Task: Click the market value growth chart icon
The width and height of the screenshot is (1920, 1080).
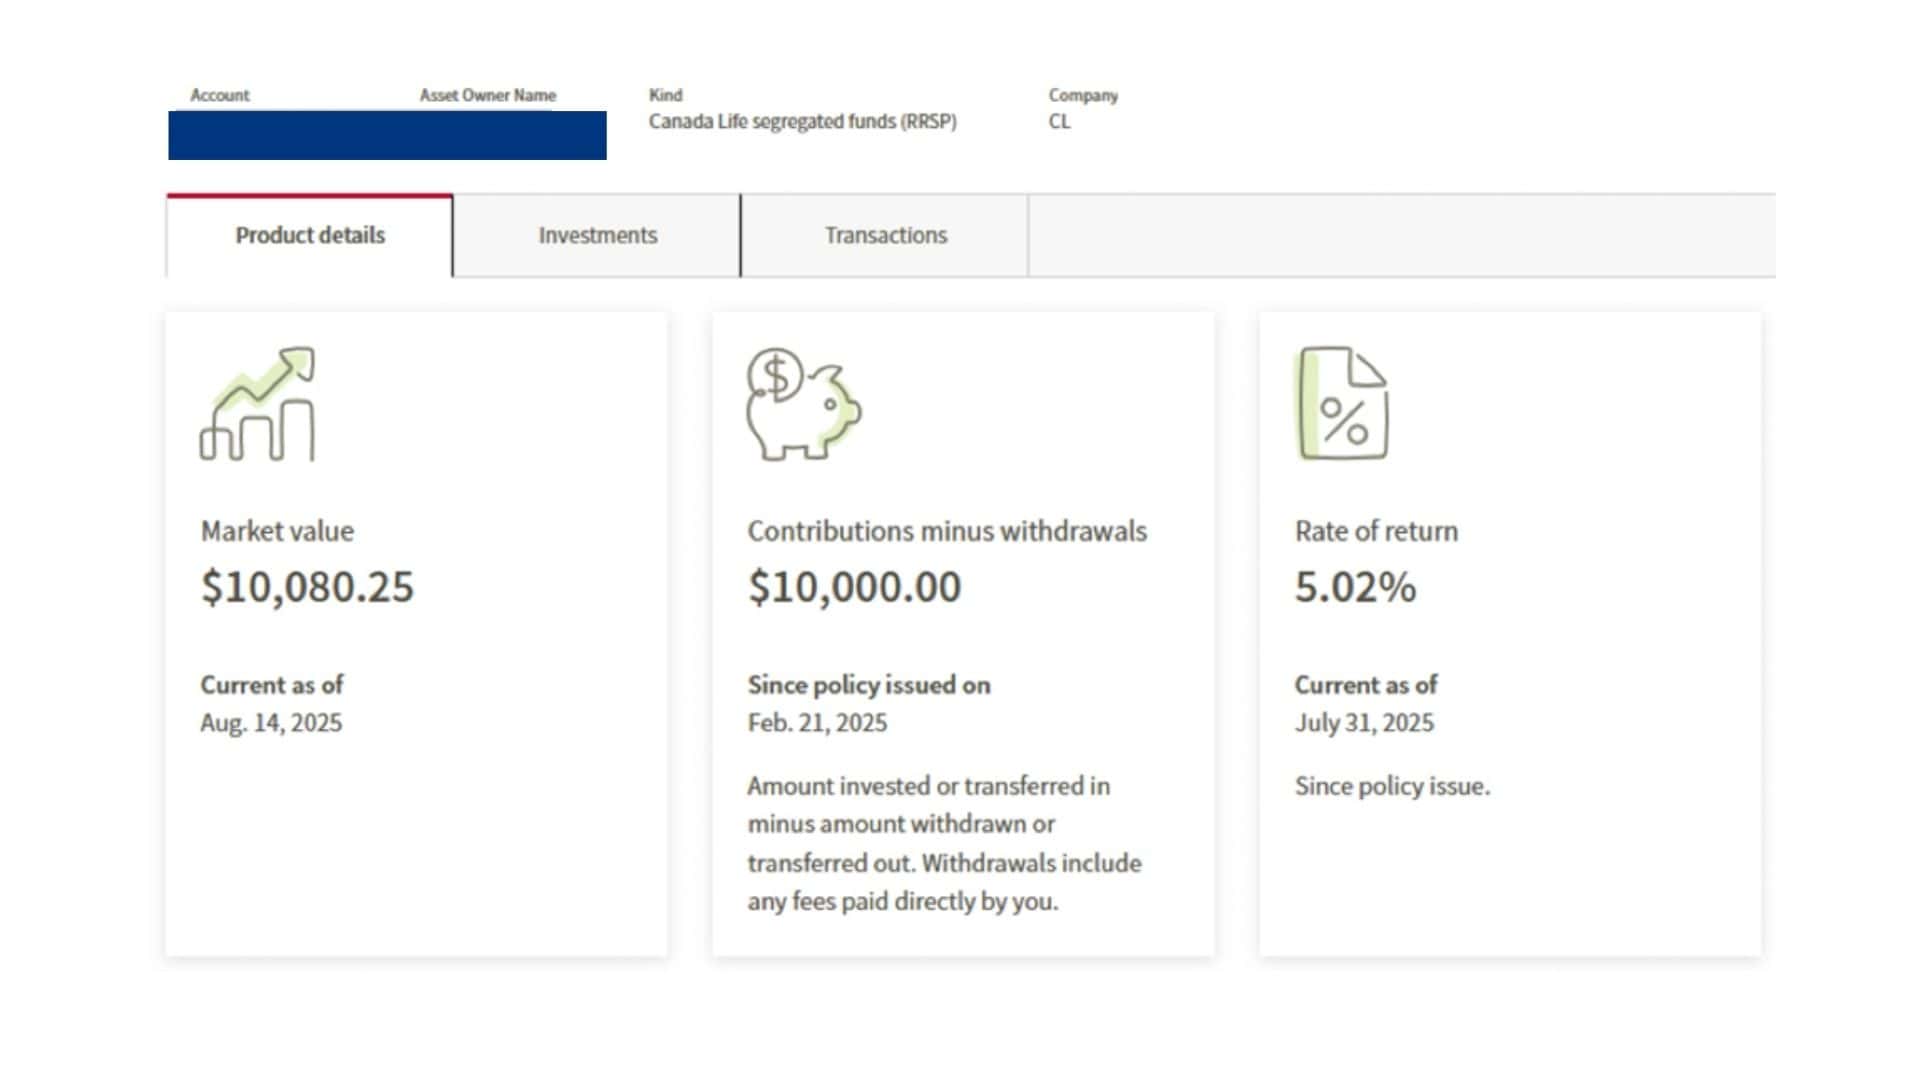Action: pyautogui.click(x=257, y=404)
